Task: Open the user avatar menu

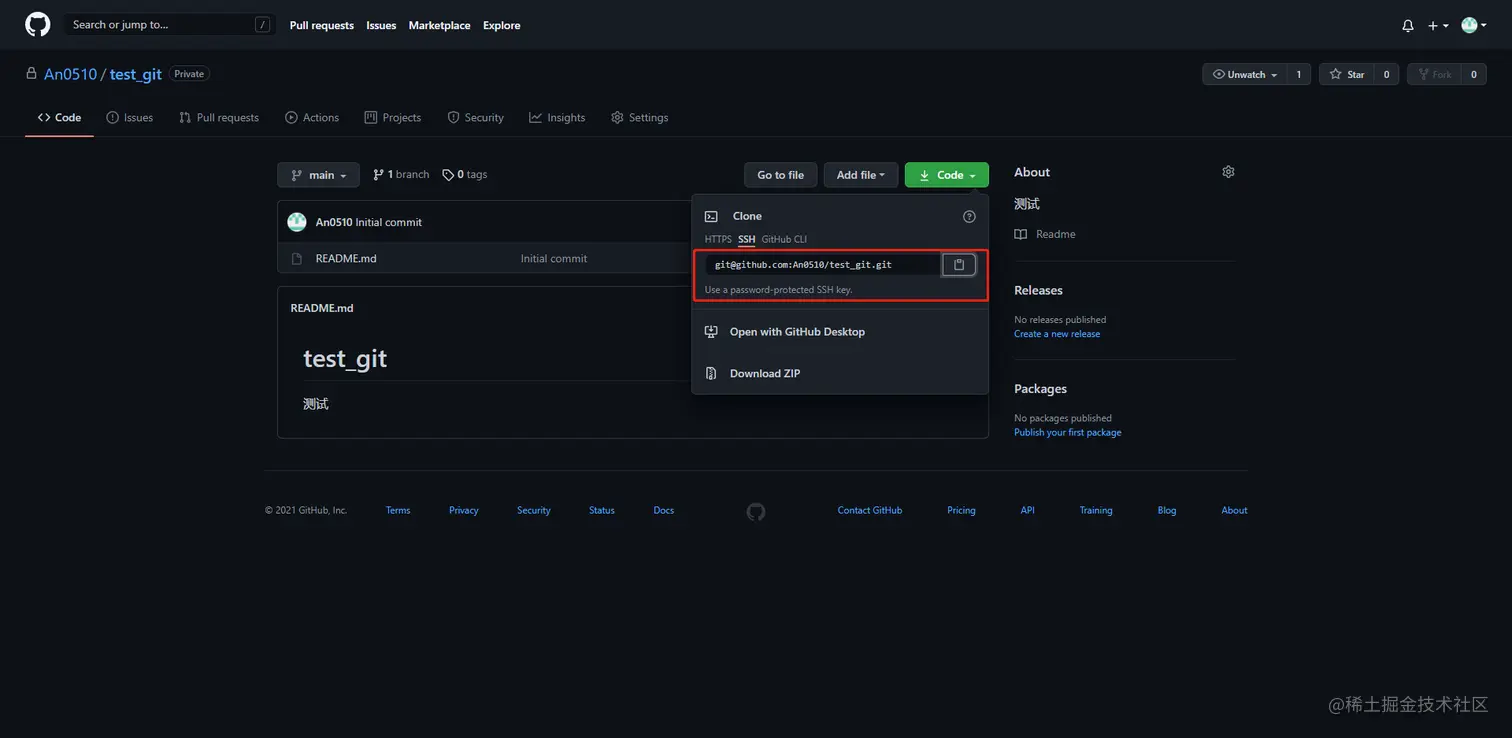Action: pyautogui.click(x=1473, y=25)
